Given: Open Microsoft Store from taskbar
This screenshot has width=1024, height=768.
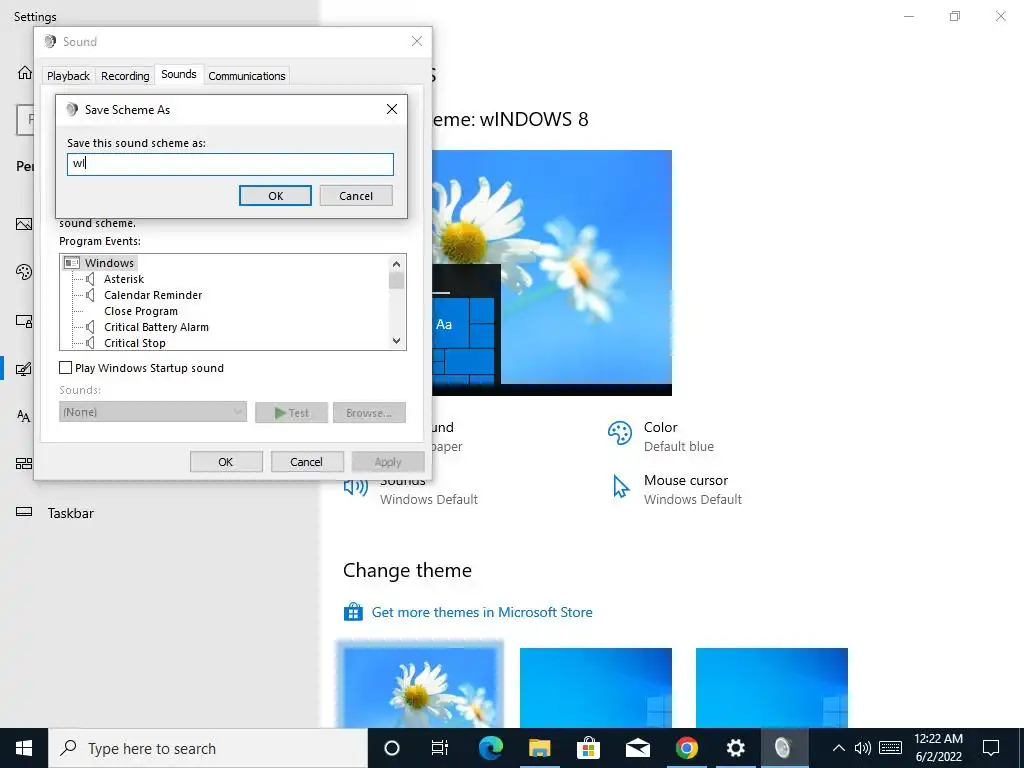Looking at the screenshot, I should click(x=588, y=748).
